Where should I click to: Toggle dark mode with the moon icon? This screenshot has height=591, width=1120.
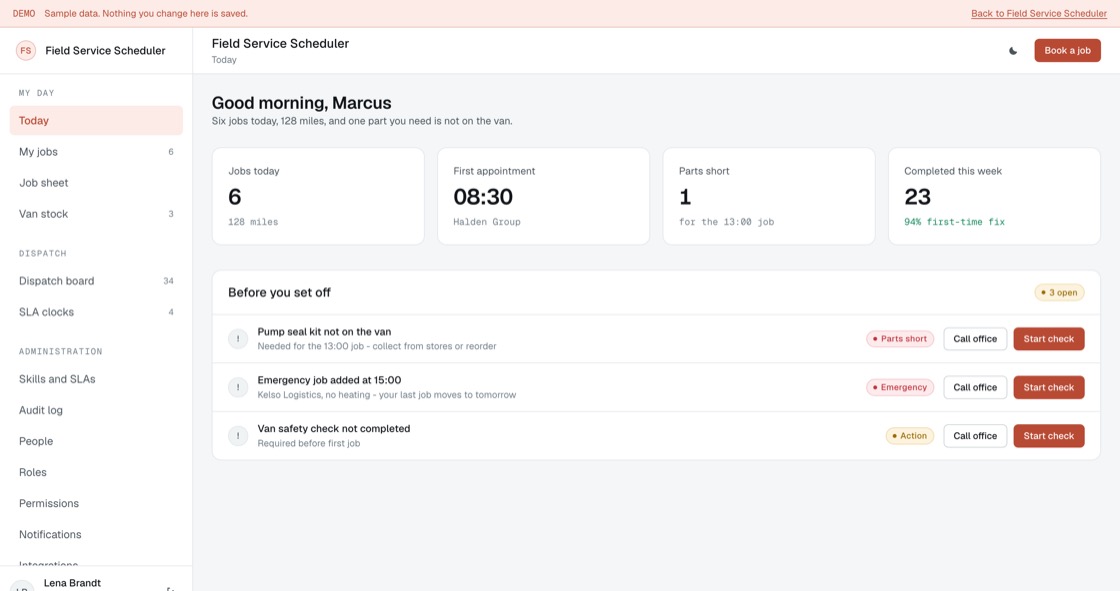[1013, 51]
